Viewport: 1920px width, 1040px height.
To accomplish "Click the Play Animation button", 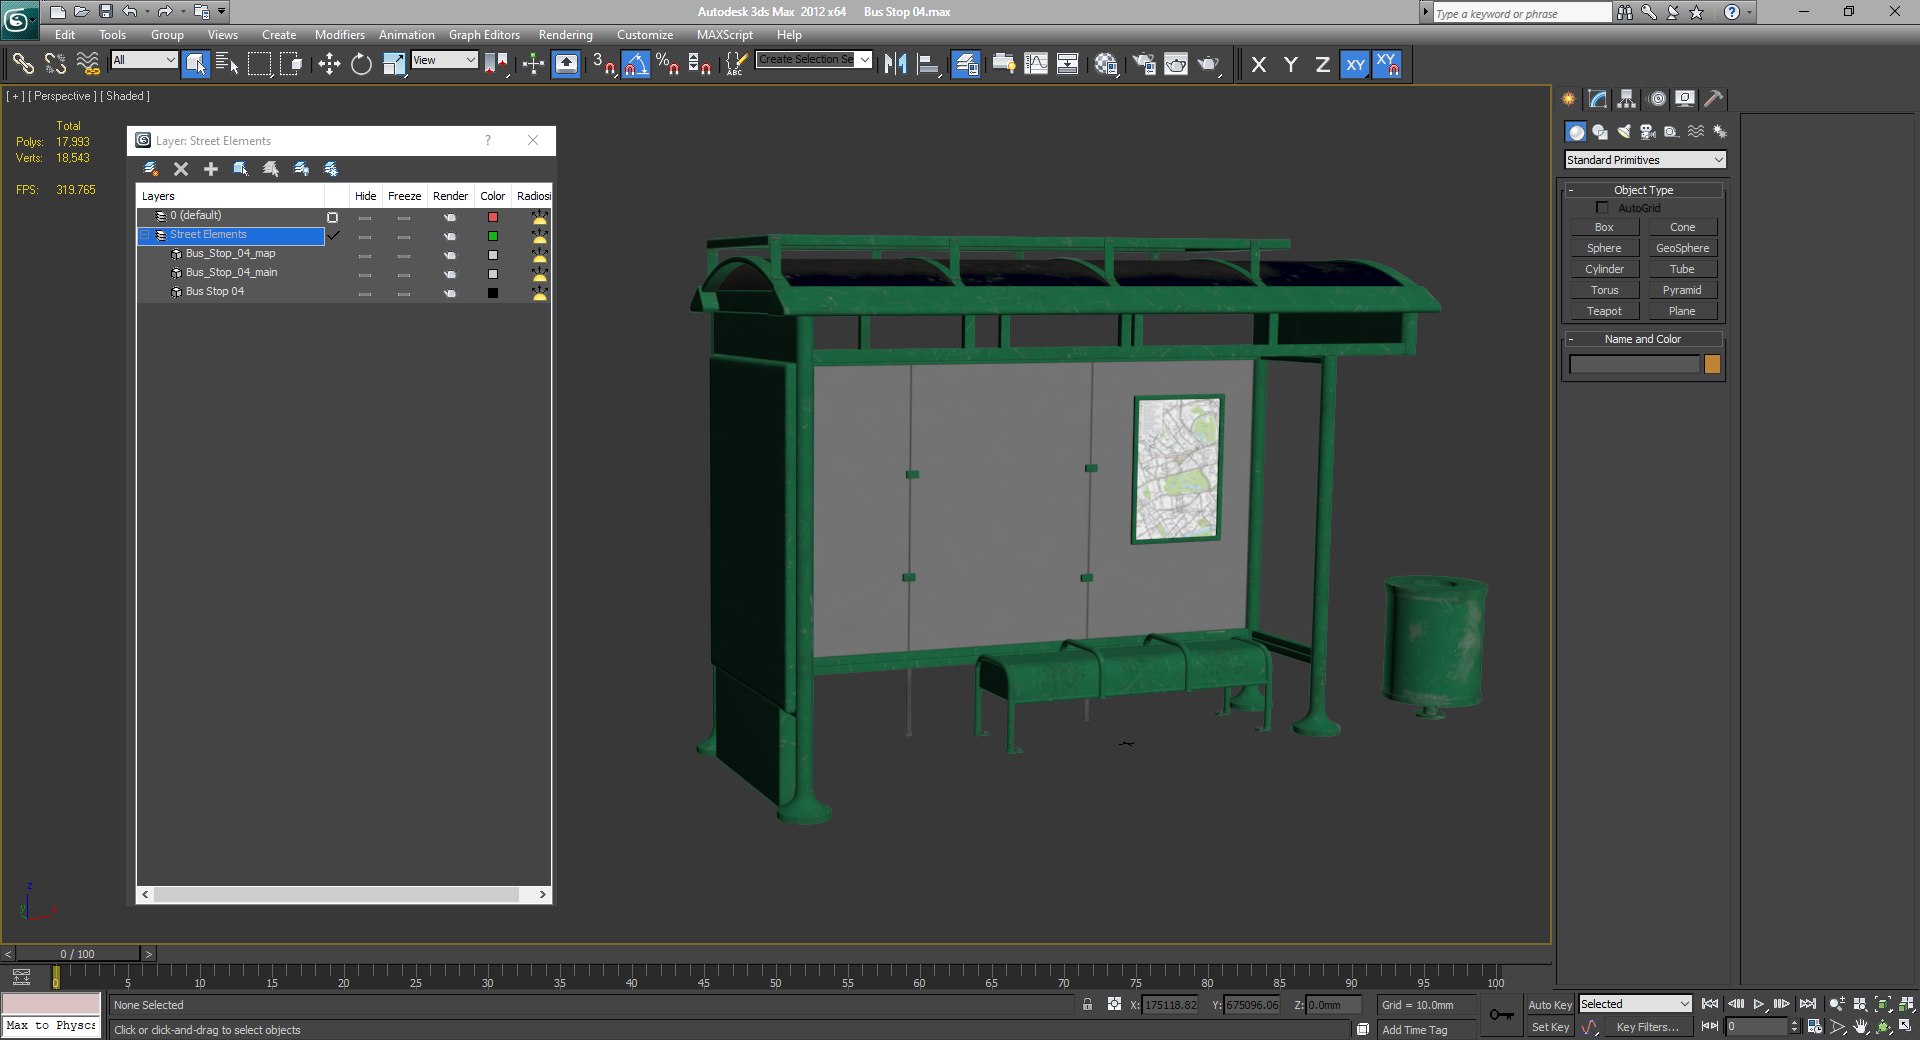I will 1758,1004.
